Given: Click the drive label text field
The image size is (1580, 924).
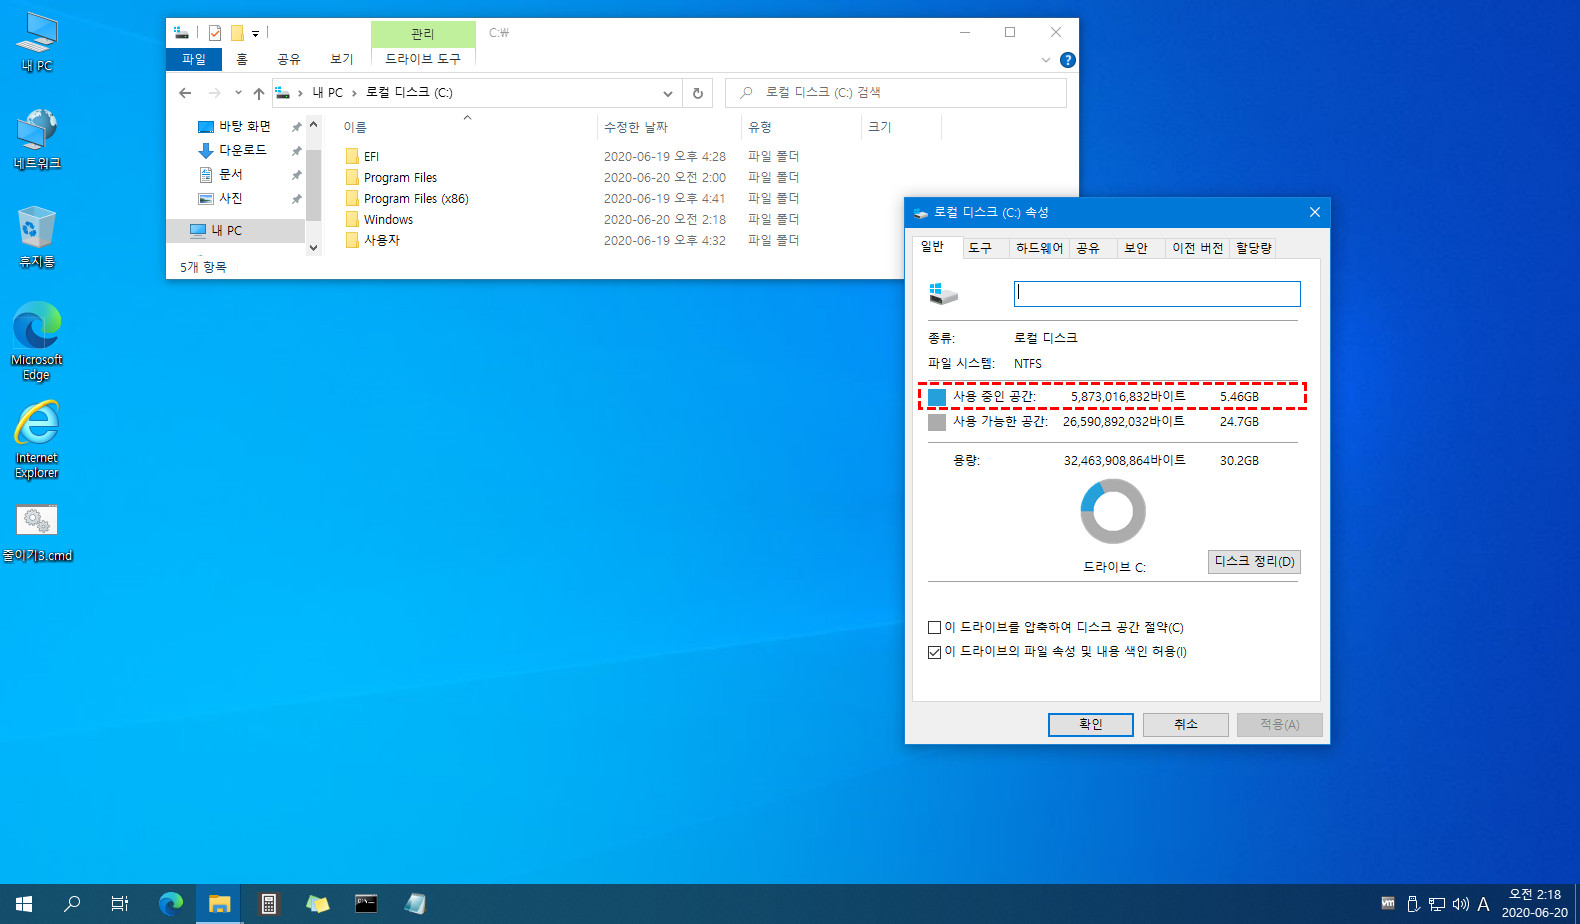Looking at the screenshot, I should pyautogui.click(x=1157, y=293).
